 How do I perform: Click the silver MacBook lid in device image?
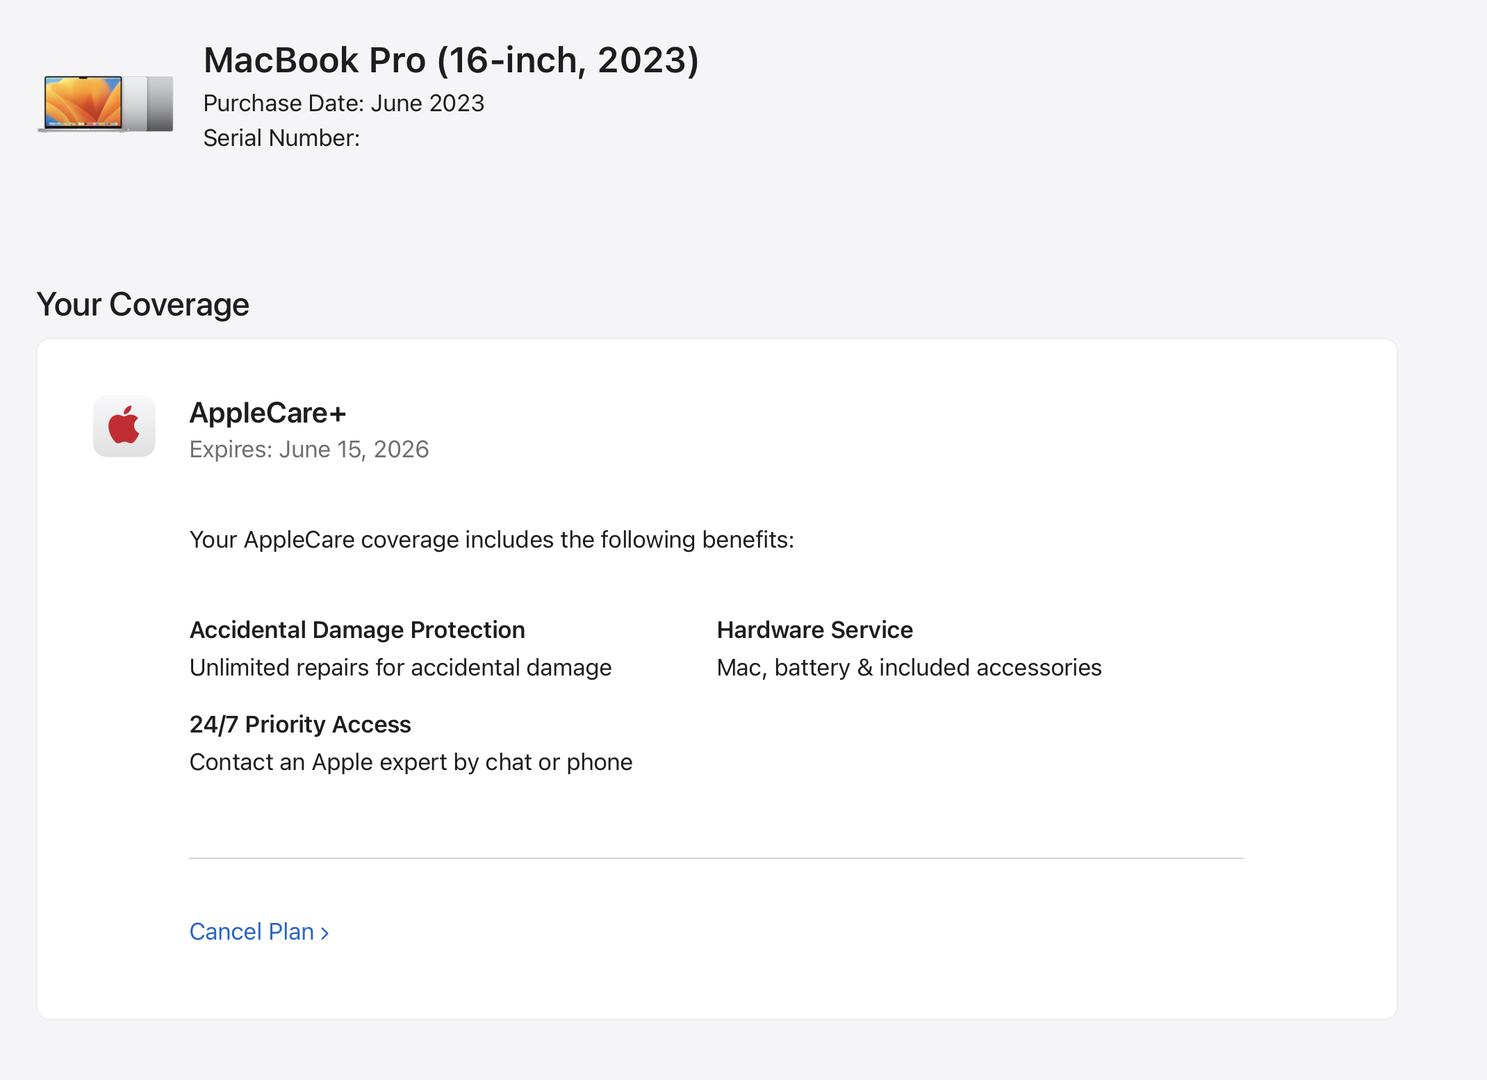coord(155,103)
